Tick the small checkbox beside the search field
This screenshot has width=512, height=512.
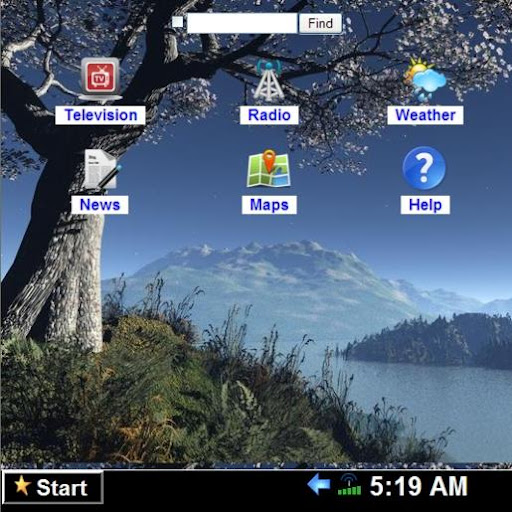177,22
